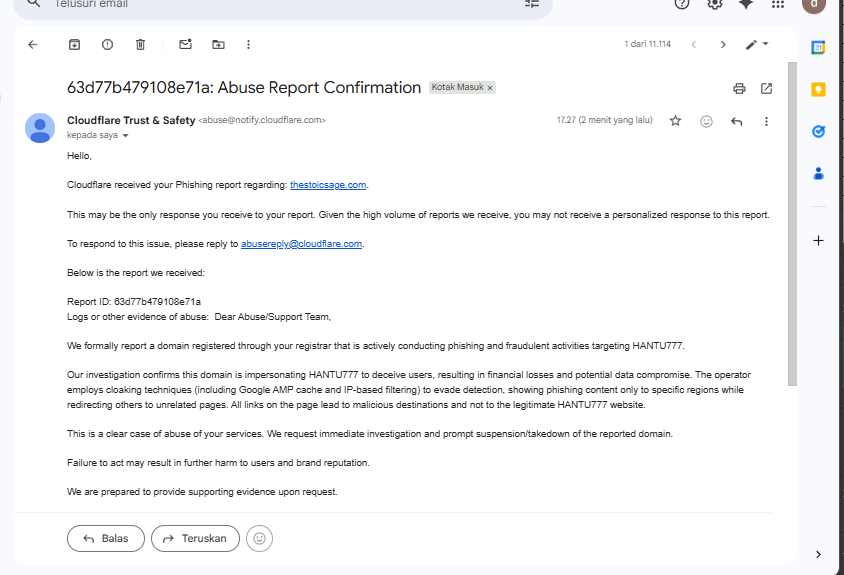Go back to the inbox list
Viewport: 844px width, 575px height.
click(33, 45)
